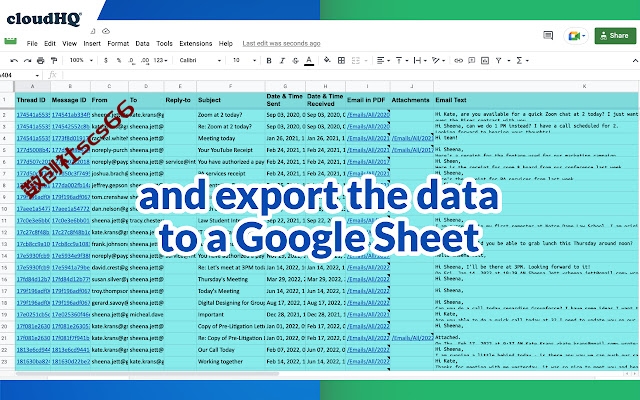Toggle bold formatting

pos(269,60)
